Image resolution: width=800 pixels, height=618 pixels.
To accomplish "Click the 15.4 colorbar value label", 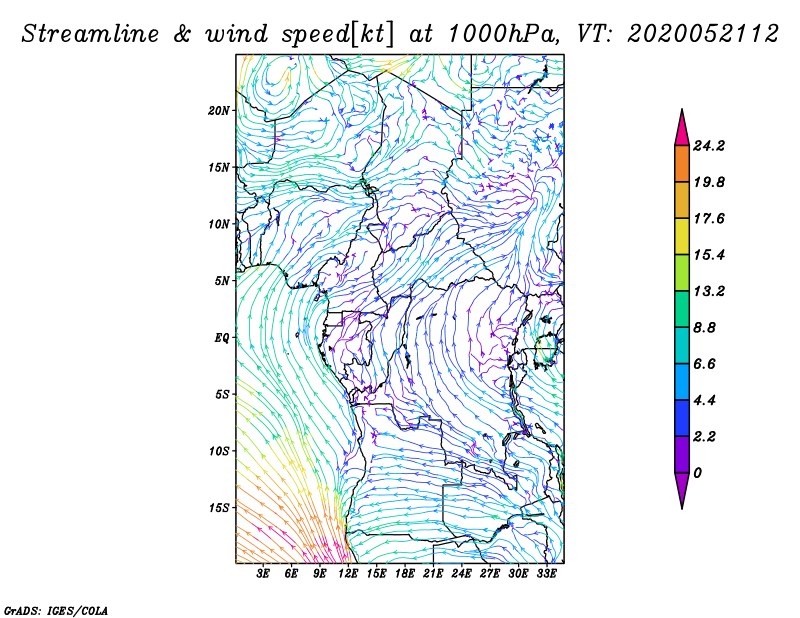I will coord(709,255).
